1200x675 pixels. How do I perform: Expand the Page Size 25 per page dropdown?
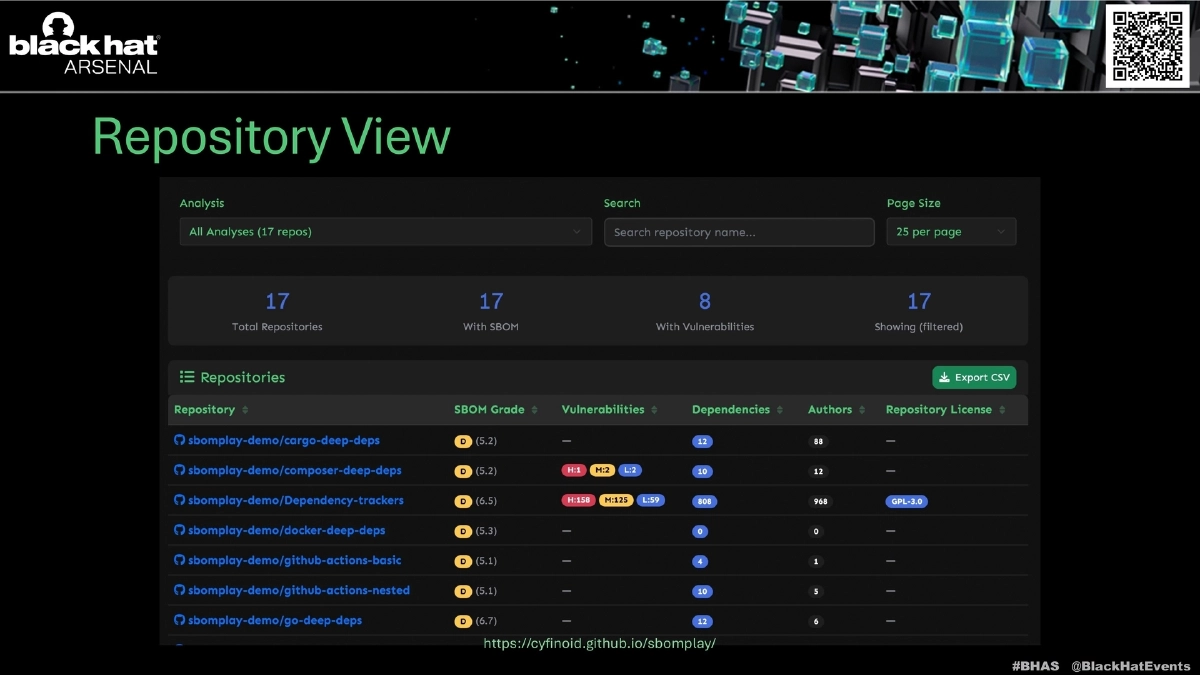[x=950, y=232]
